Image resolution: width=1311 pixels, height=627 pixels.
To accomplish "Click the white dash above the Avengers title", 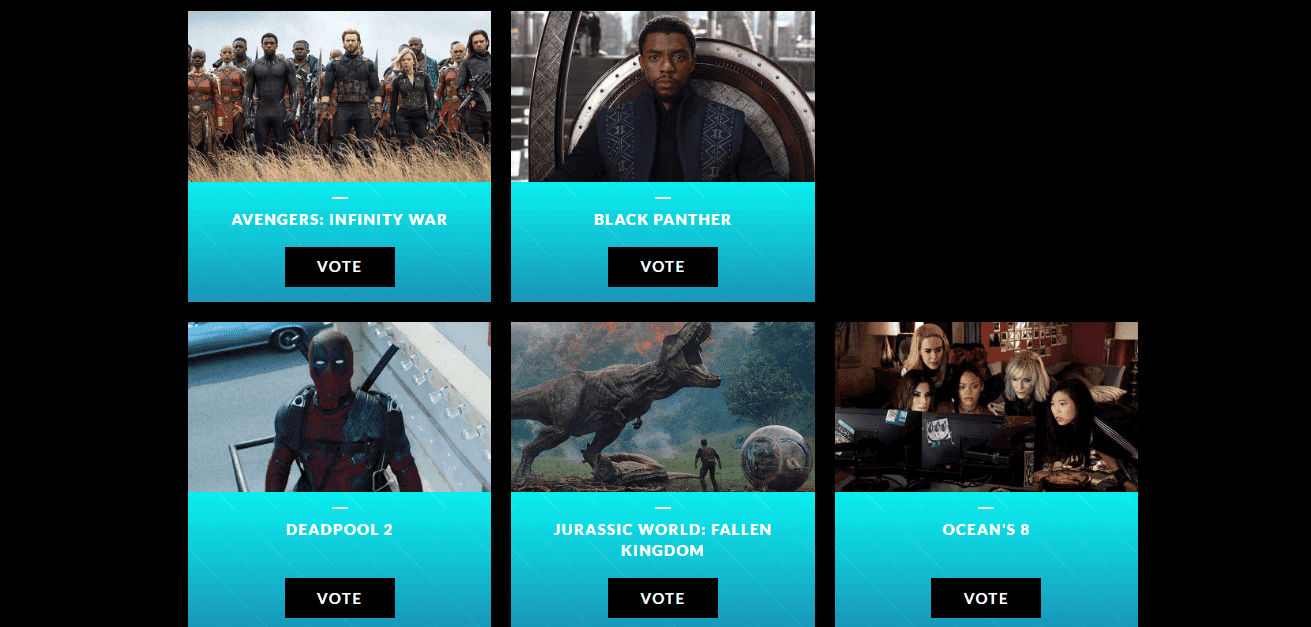I will click(339, 197).
